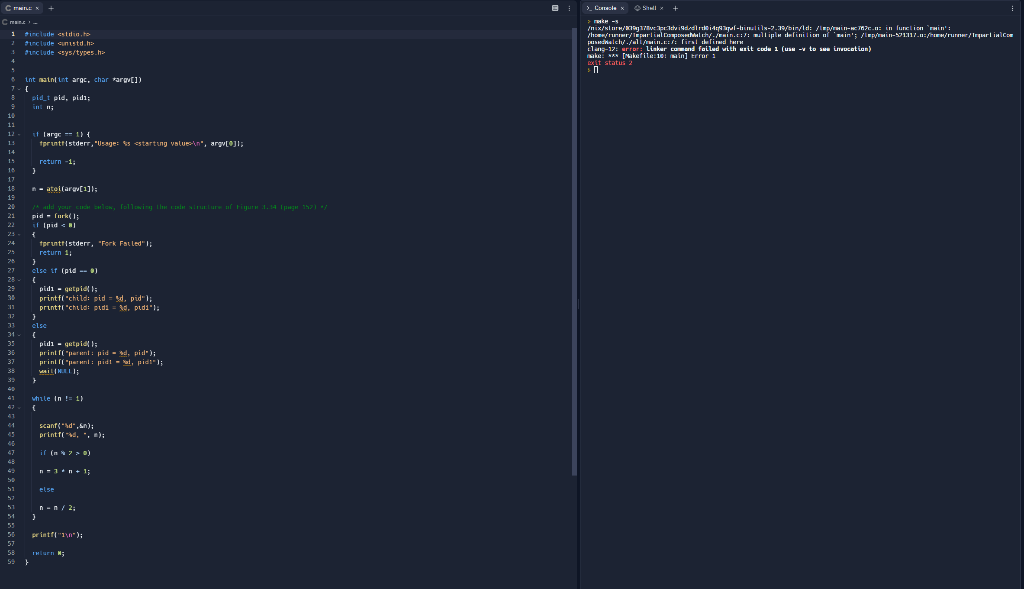Screen dimensions: 1024x589
Task: Collapse the fork error block at line 23
Action: click(x=18, y=233)
